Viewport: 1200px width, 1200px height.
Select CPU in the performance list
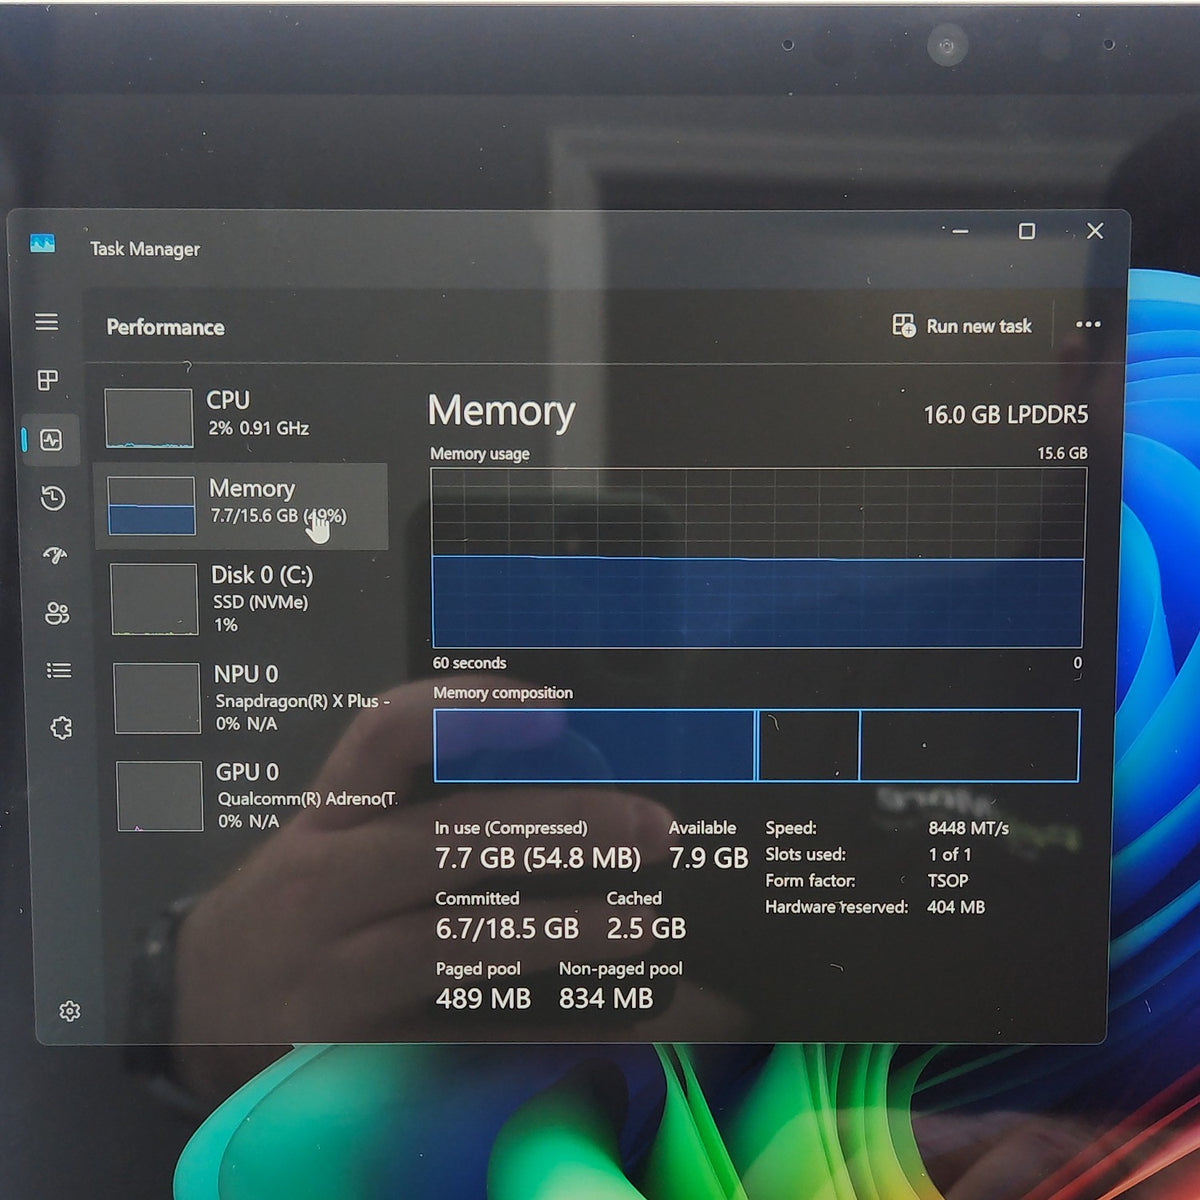point(240,416)
